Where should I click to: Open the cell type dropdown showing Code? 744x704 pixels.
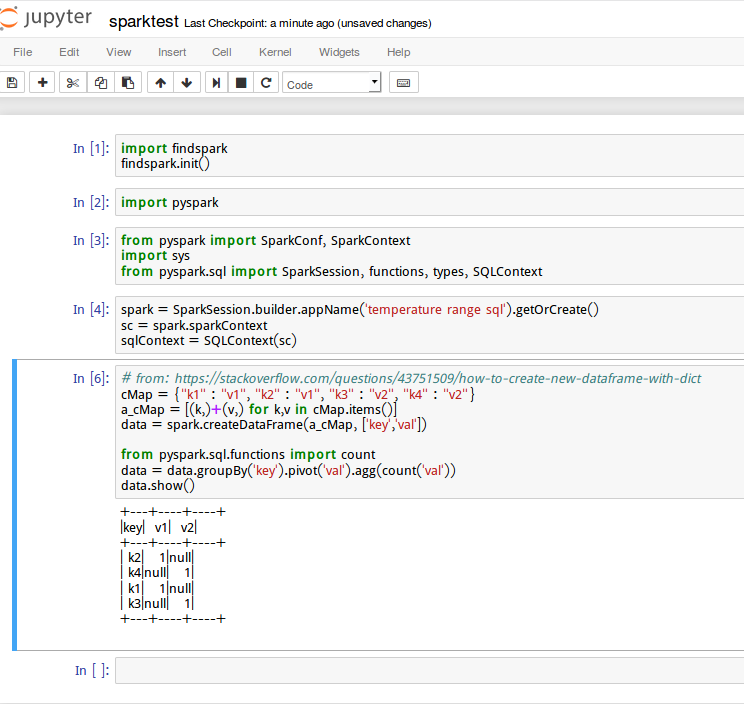click(332, 83)
